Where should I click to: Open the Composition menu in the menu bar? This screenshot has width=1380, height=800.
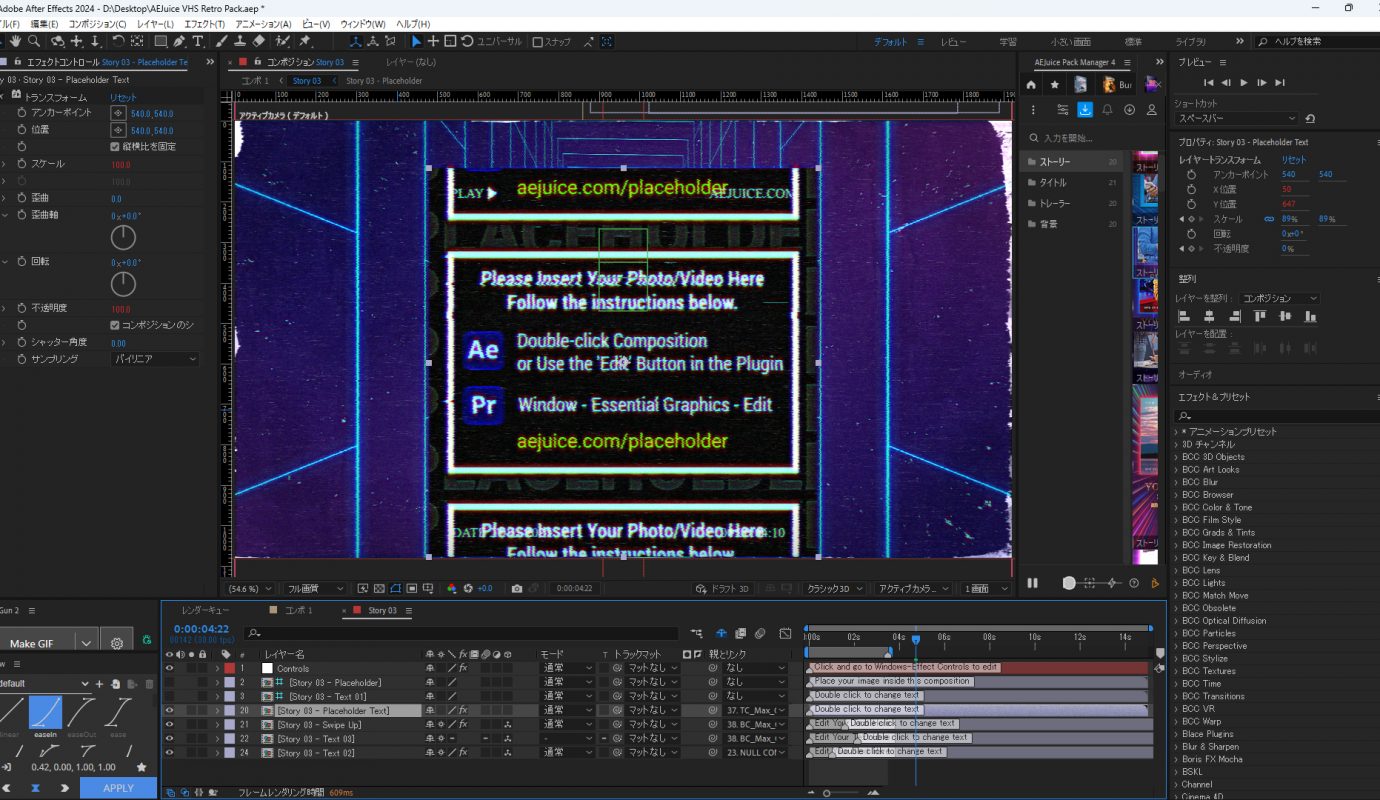[97, 23]
